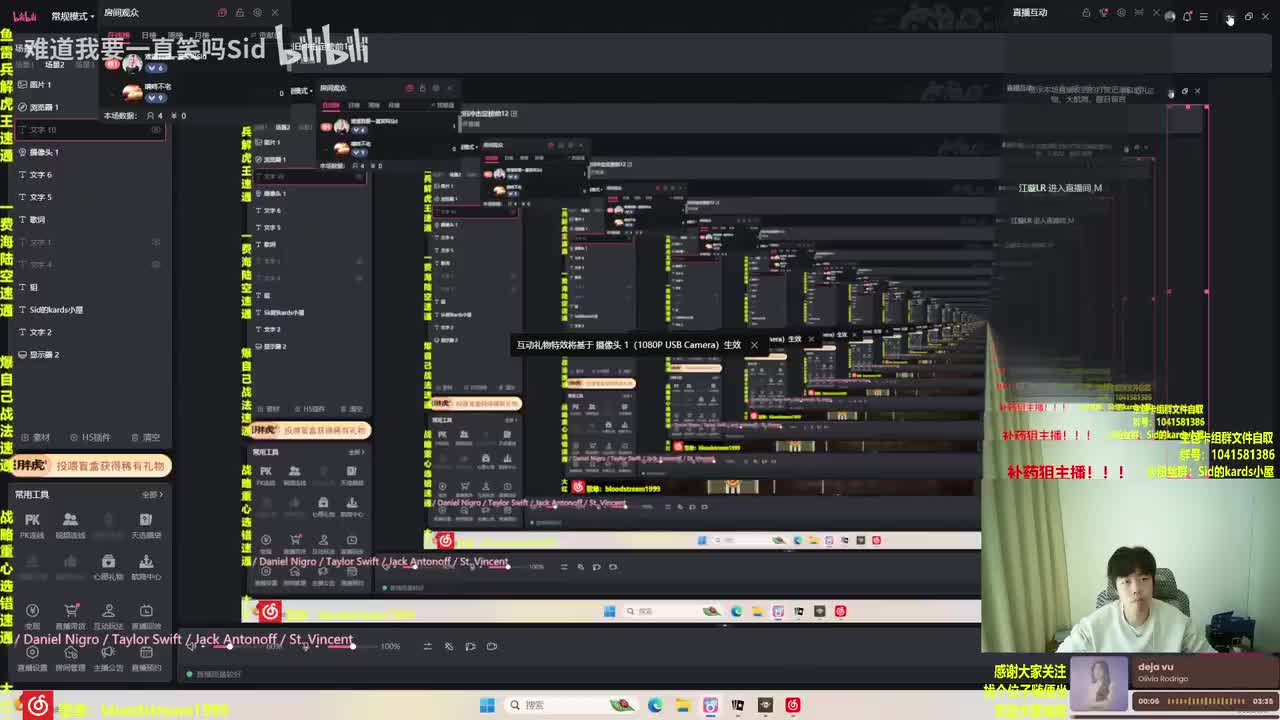This screenshot has width=1280, height=720.
Task: Open the notifications bell
Action: click(1187, 16)
